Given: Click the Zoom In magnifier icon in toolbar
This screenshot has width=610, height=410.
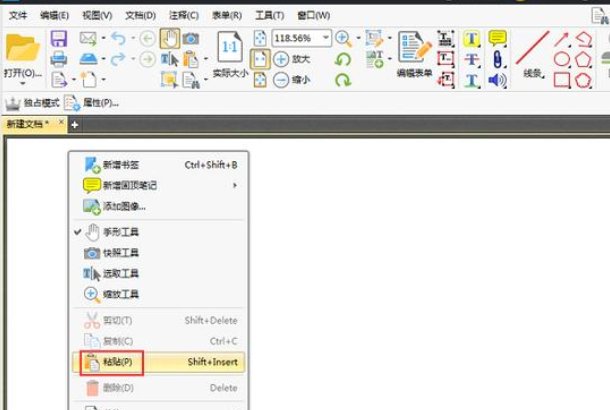Looking at the screenshot, I should pyautogui.click(x=344, y=39).
